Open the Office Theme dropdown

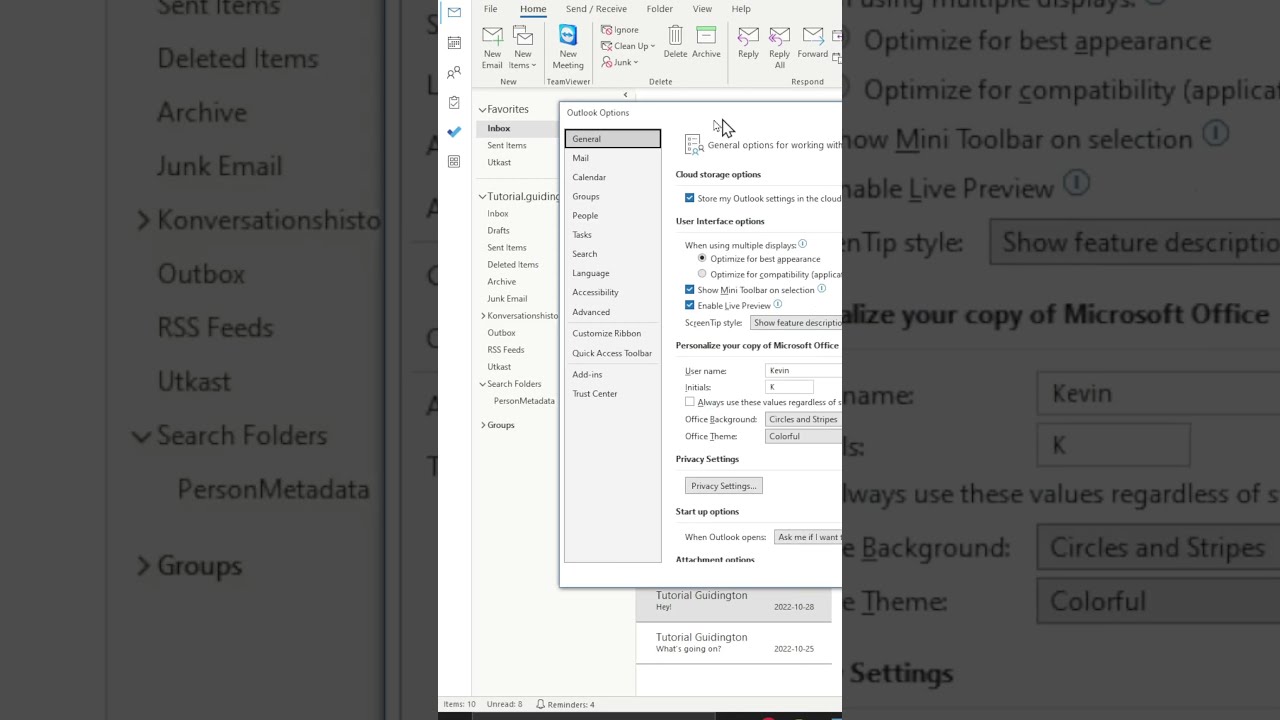point(803,436)
